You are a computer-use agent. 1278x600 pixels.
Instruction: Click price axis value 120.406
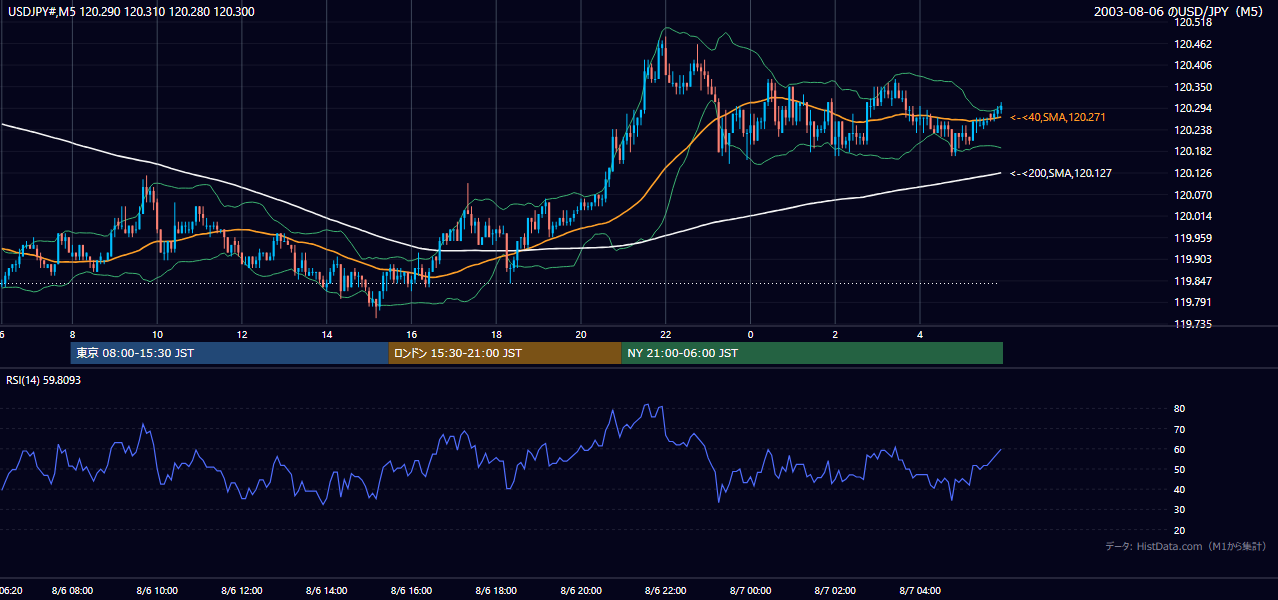[1193, 65]
